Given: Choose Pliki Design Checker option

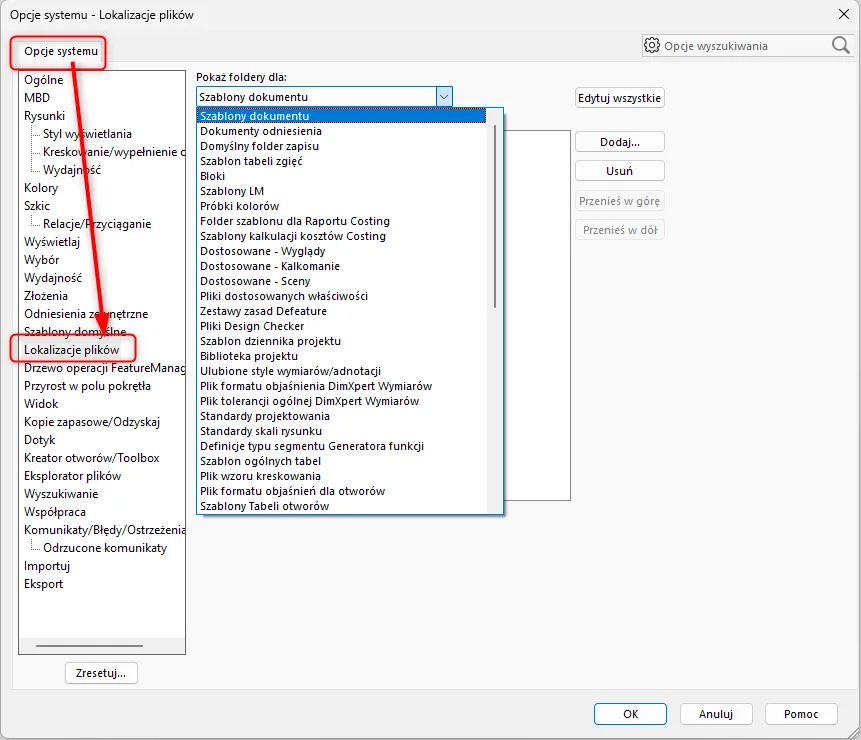Looking at the screenshot, I should [342, 326].
